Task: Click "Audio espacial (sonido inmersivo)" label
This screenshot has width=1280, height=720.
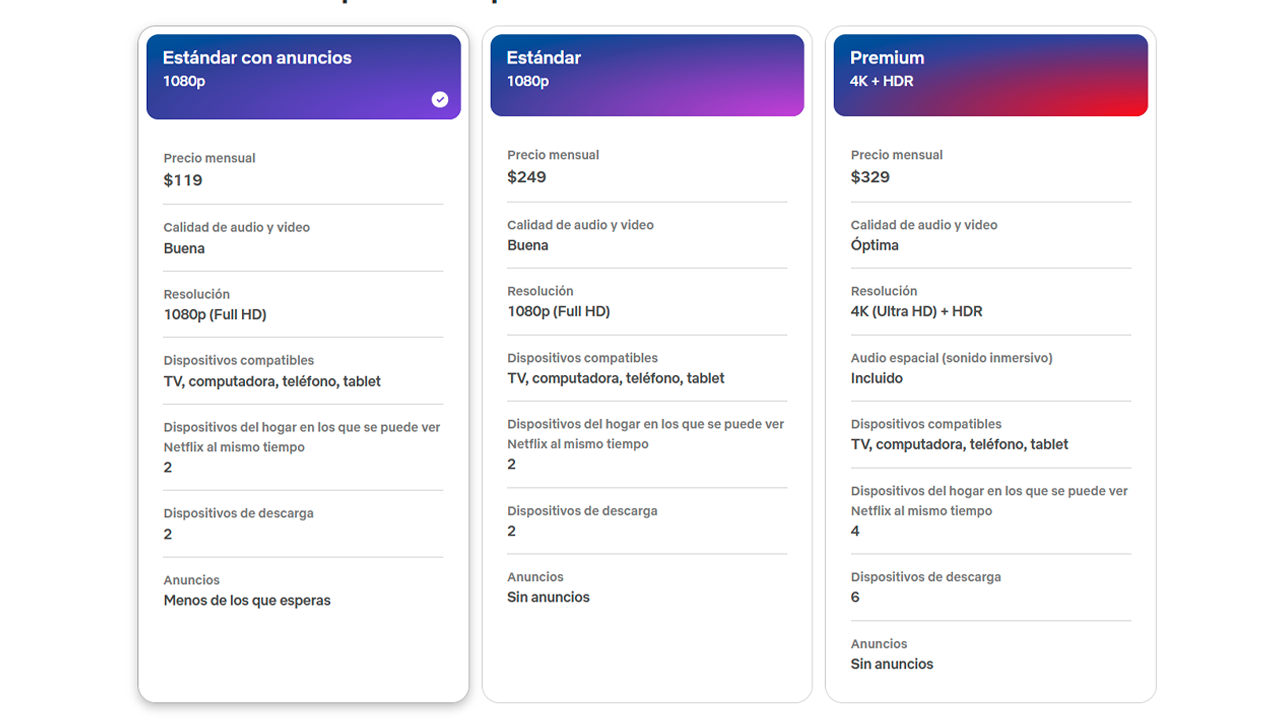Action: click(x=952, y=358)
